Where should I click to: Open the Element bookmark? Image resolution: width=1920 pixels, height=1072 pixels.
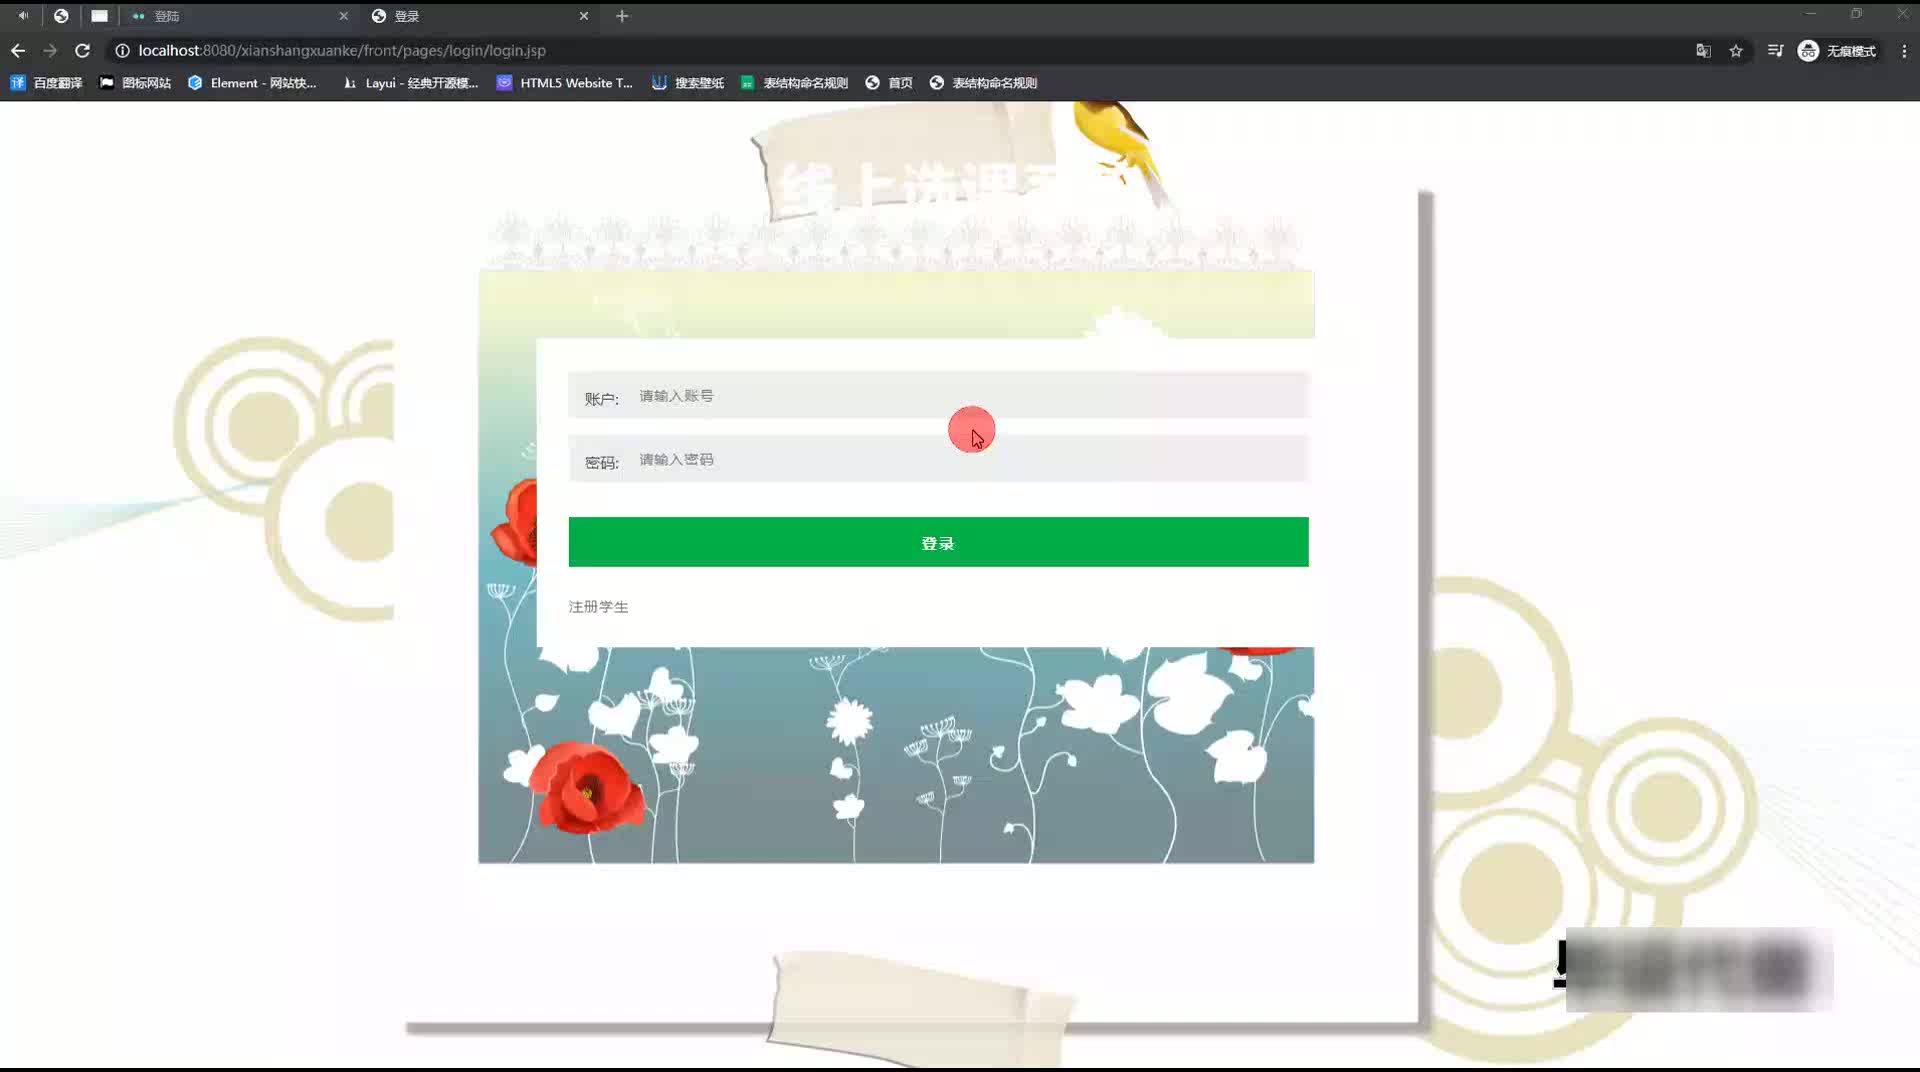(x=252, y=83)
